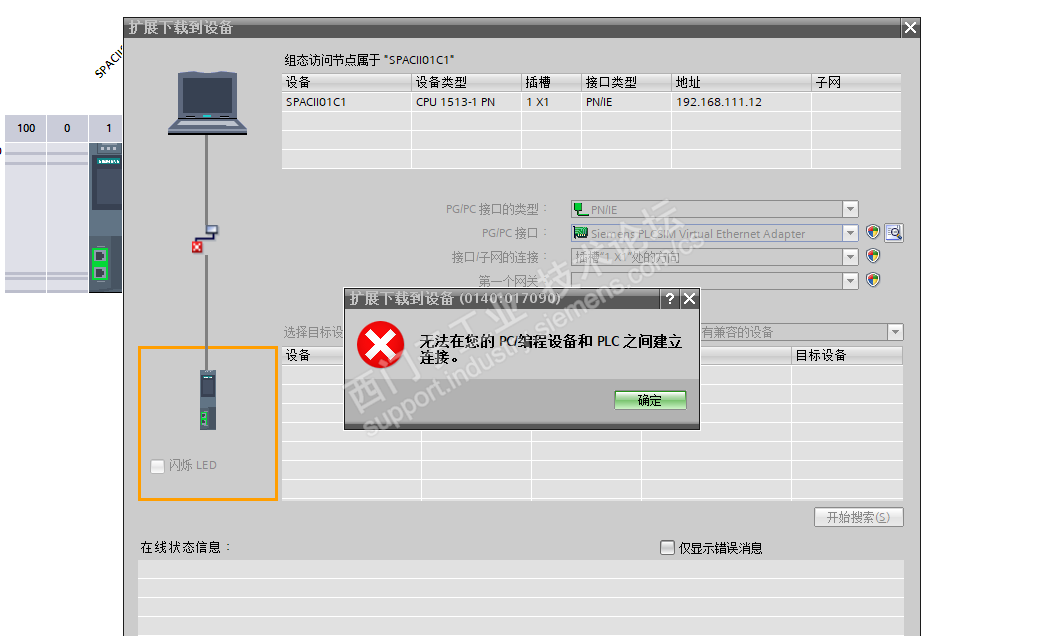Screen dimensions: 1046x636
Task: Close the connection error message dialog
Action: pos(689,298)
